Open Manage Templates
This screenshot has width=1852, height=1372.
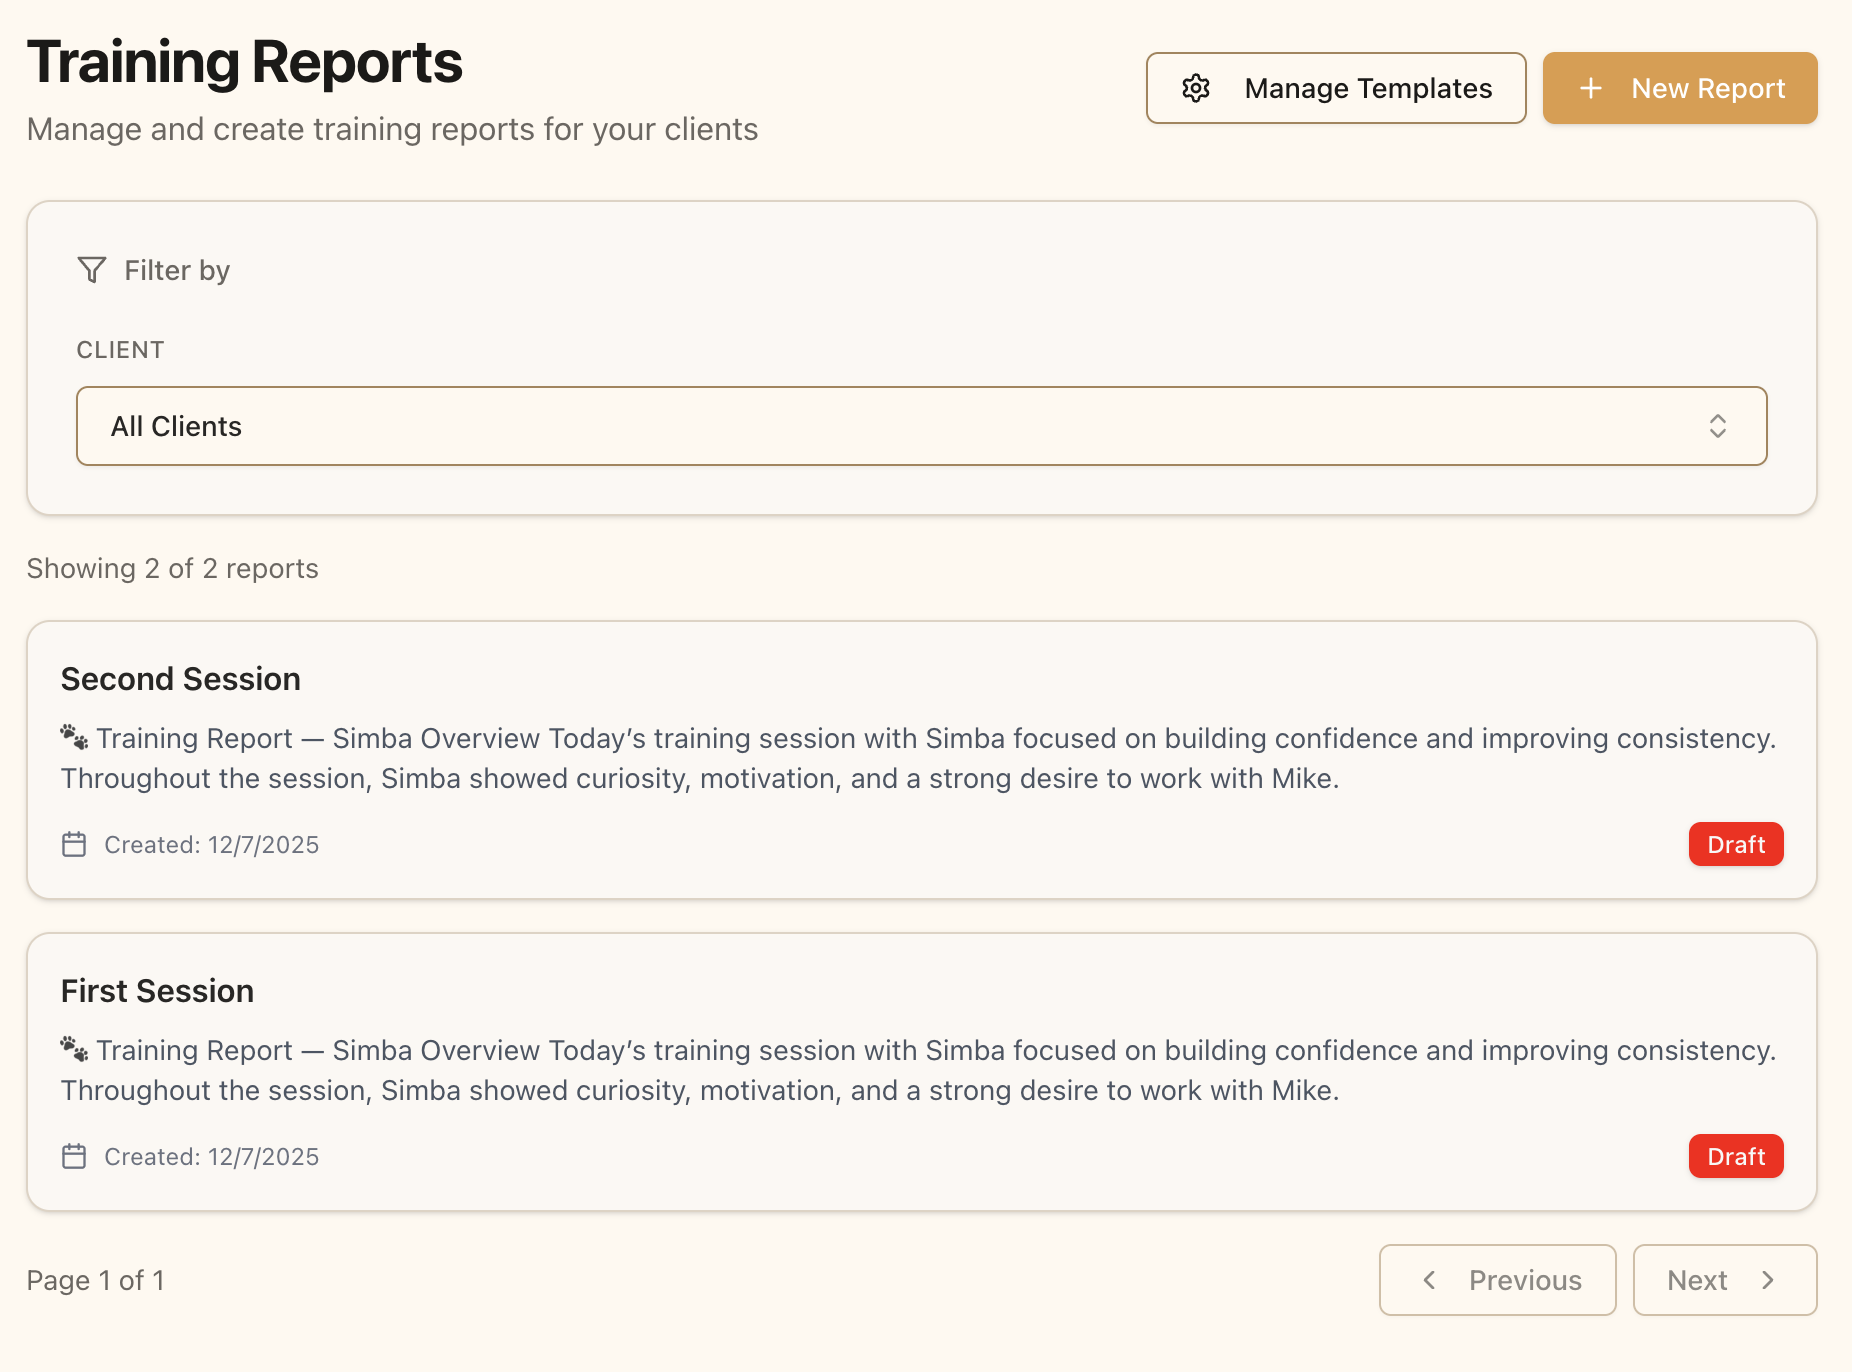1335,88
